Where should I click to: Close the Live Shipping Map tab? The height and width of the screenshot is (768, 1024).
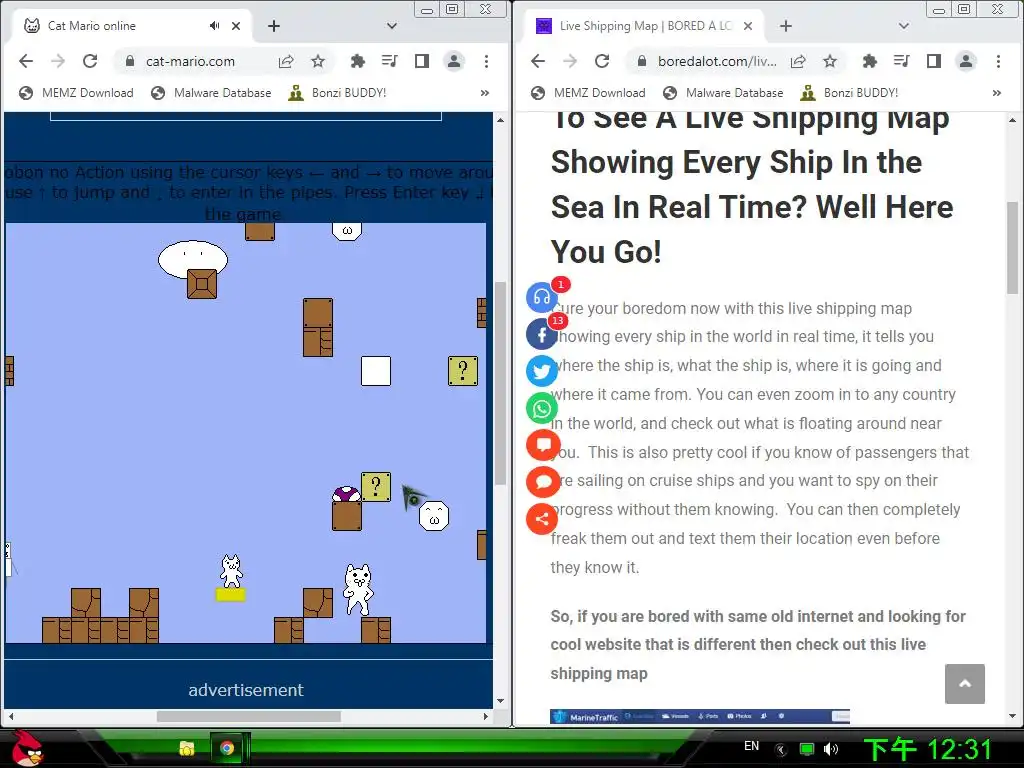click(x=748, y=26)
